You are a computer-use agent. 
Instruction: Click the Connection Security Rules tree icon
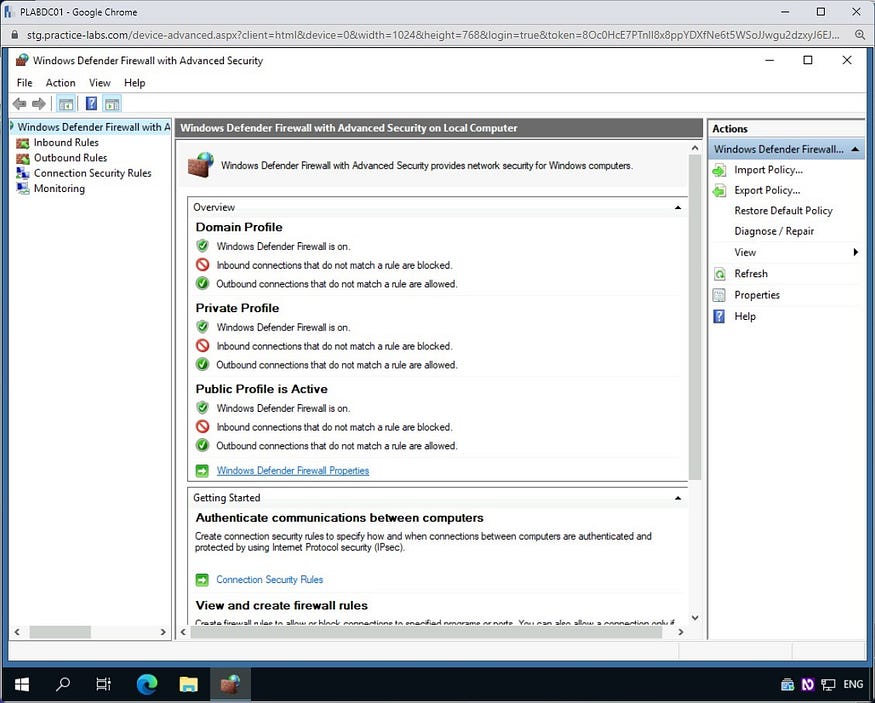(23, 174)
